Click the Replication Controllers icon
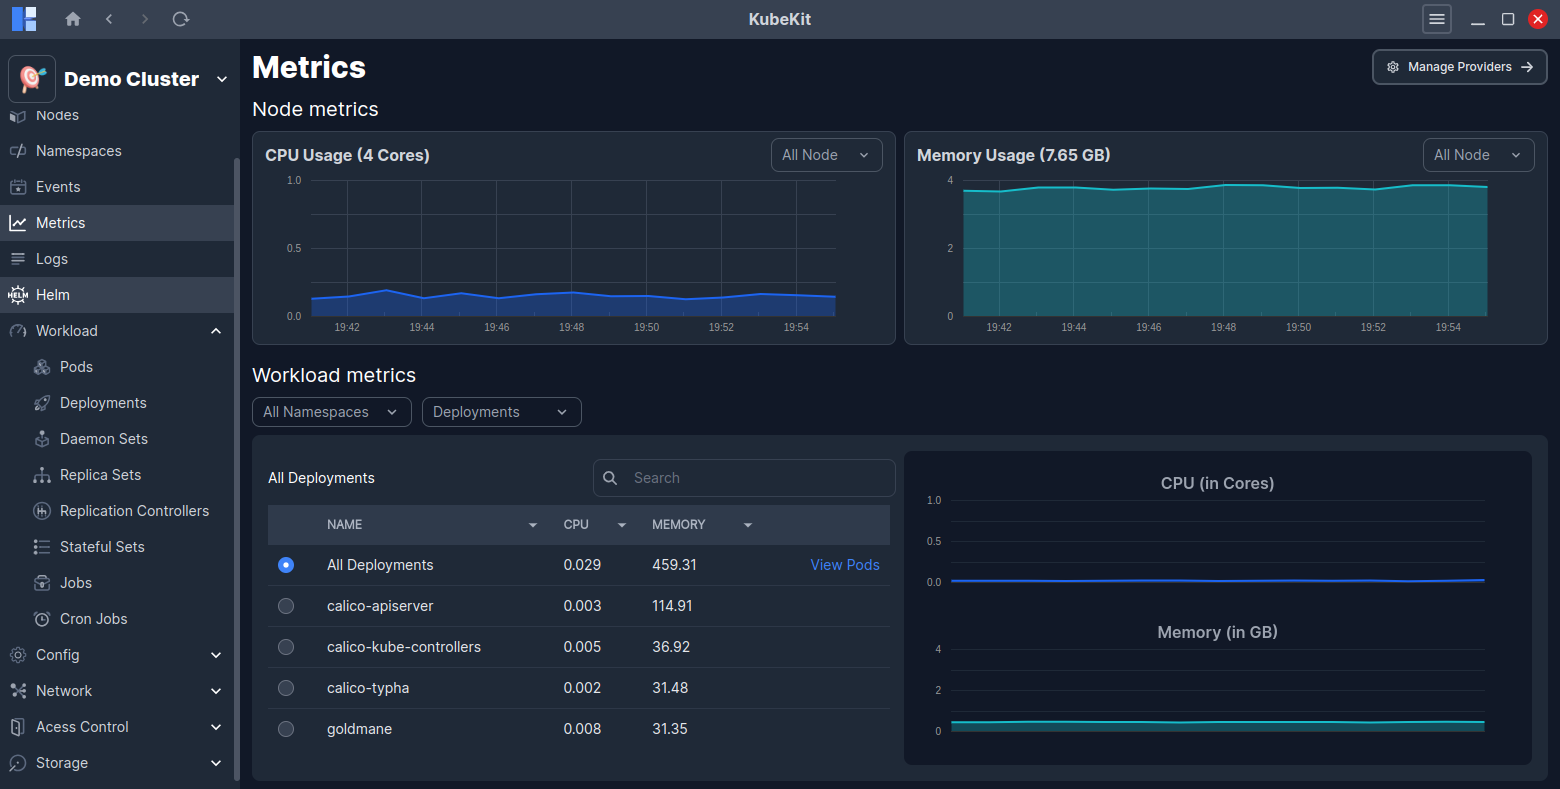 click(x=41, y=510)
